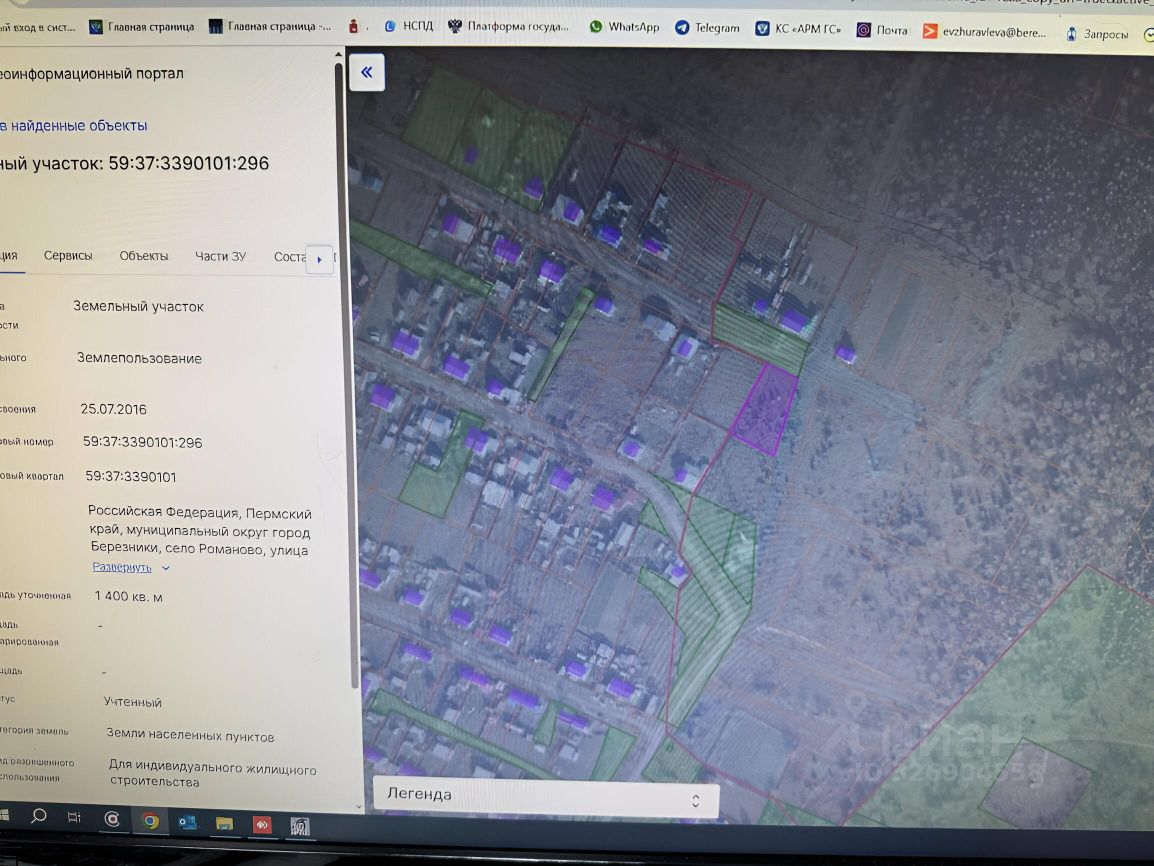Open File Explorer from taskbar
Viewport: 1154px width, 866px height.
point(224,823)
